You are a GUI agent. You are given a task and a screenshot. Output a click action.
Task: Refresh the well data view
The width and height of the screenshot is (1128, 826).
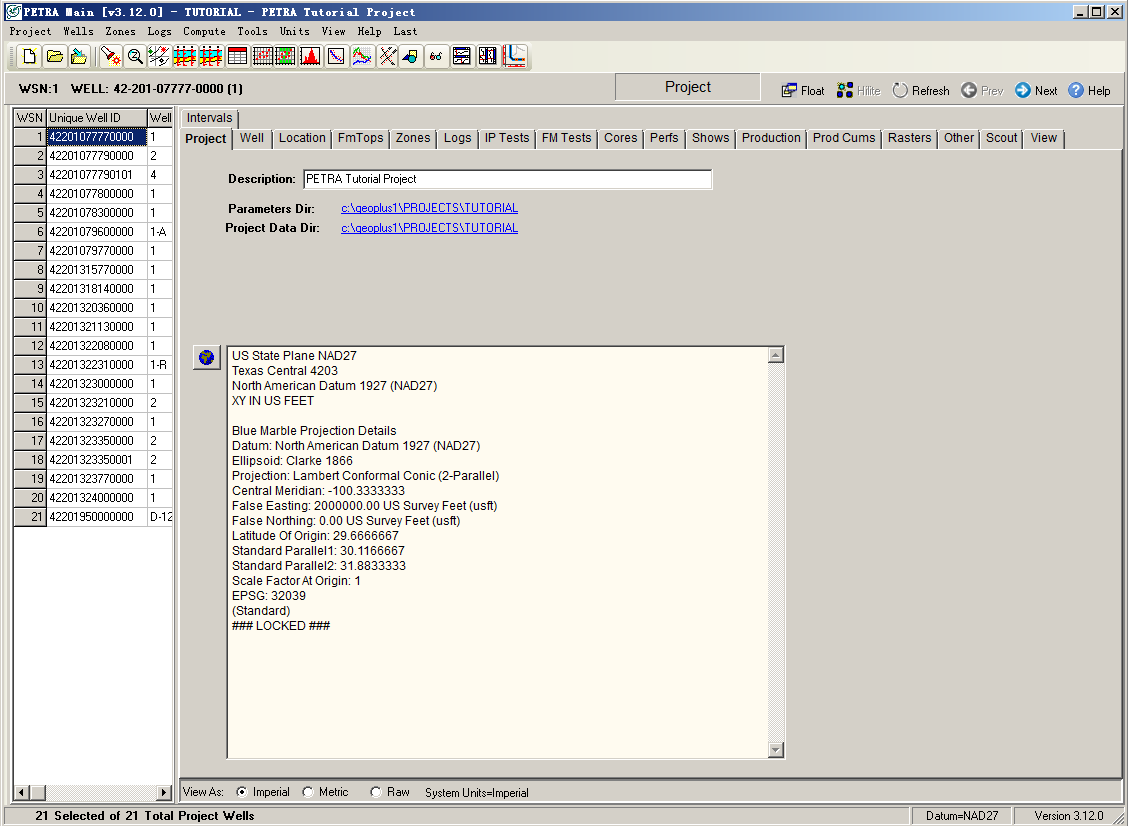click(x=921, y=91)
